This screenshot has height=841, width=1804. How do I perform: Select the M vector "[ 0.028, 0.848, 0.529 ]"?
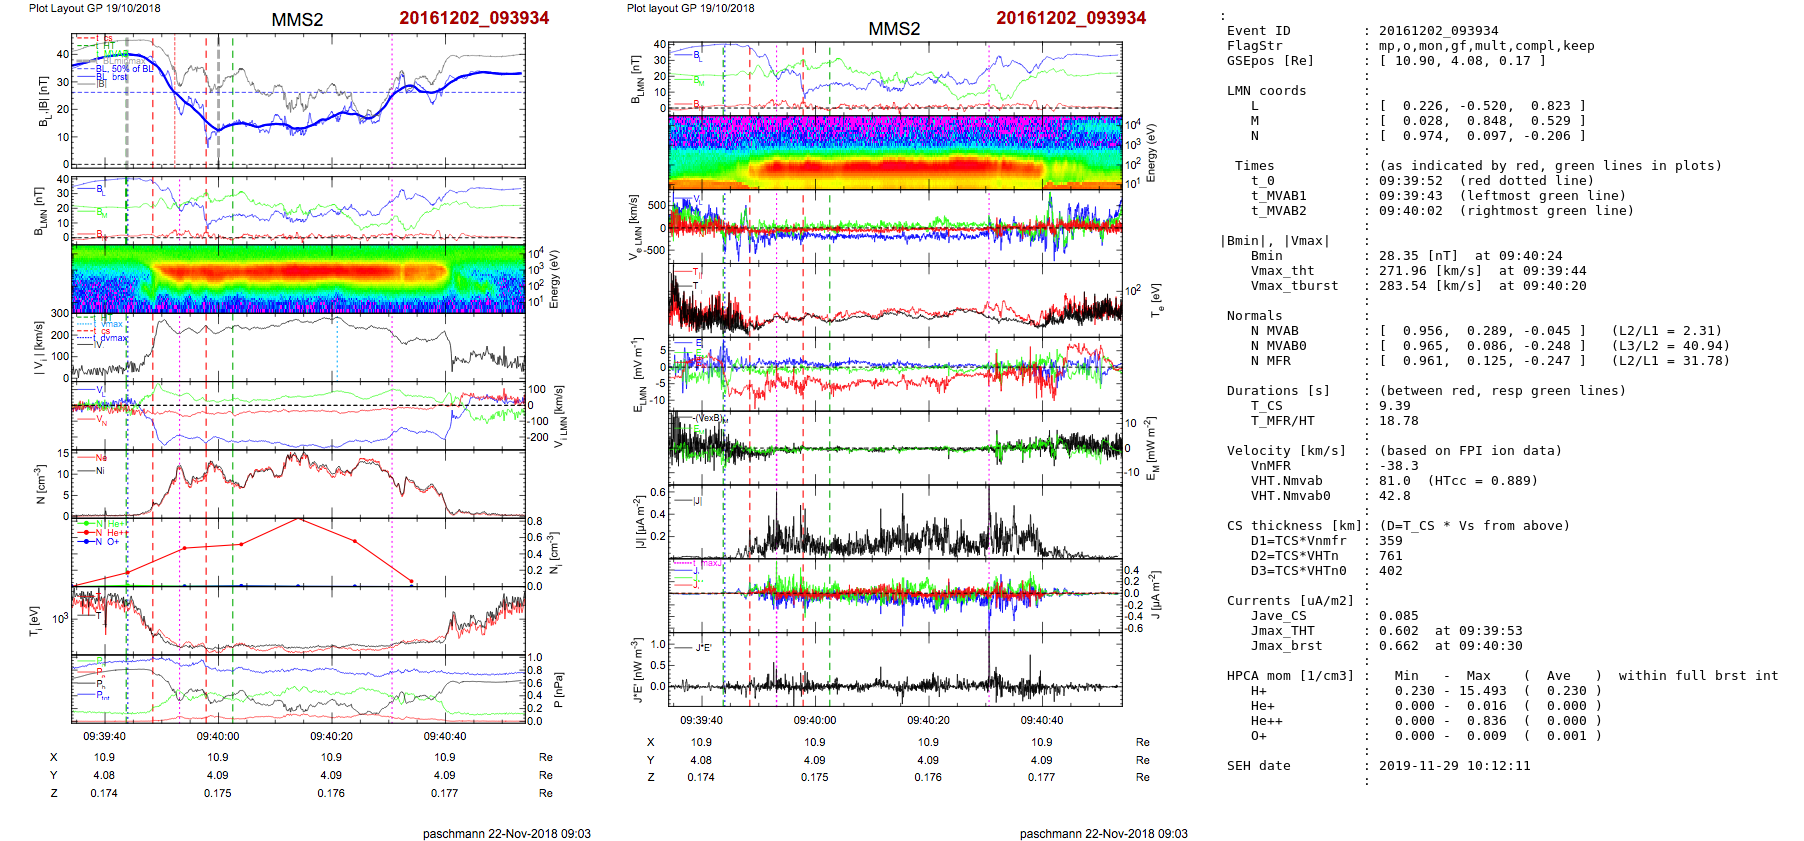(1483, 121)
